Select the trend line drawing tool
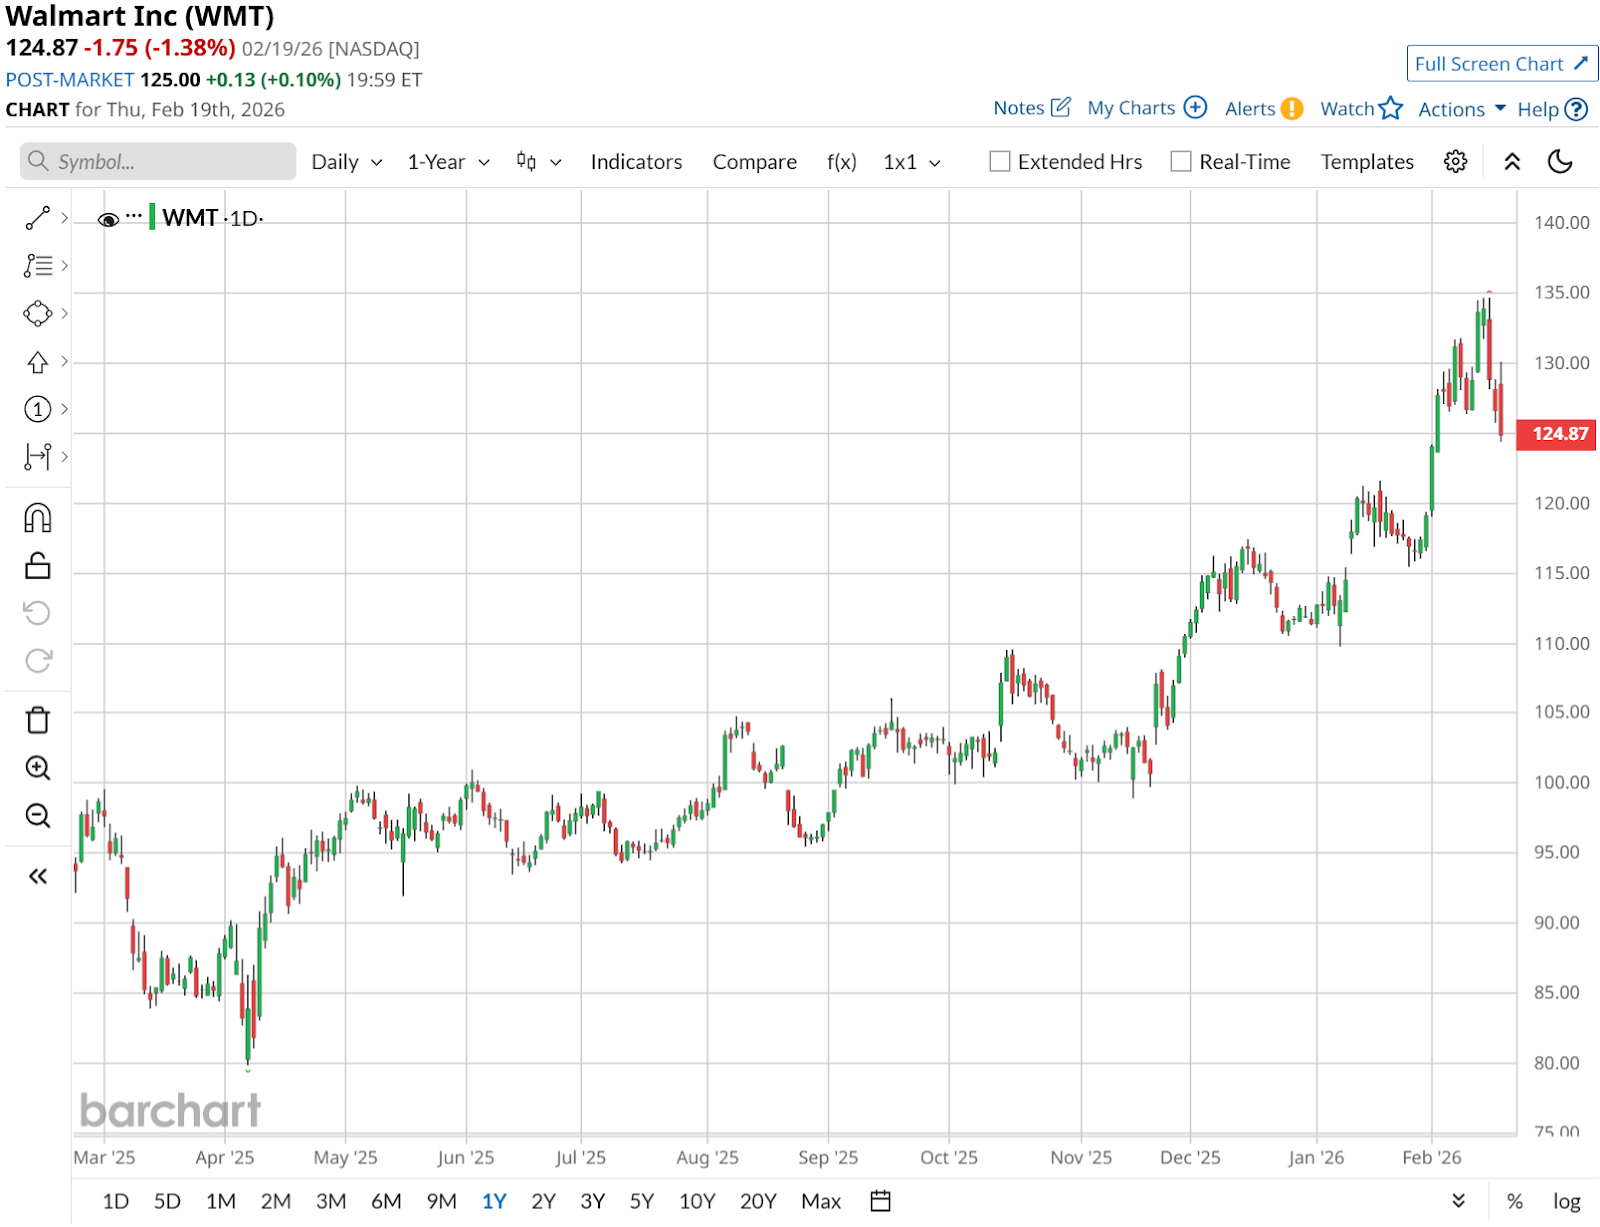The image size is (1600, 1227). pyautogui.click(x=38, y=218)
